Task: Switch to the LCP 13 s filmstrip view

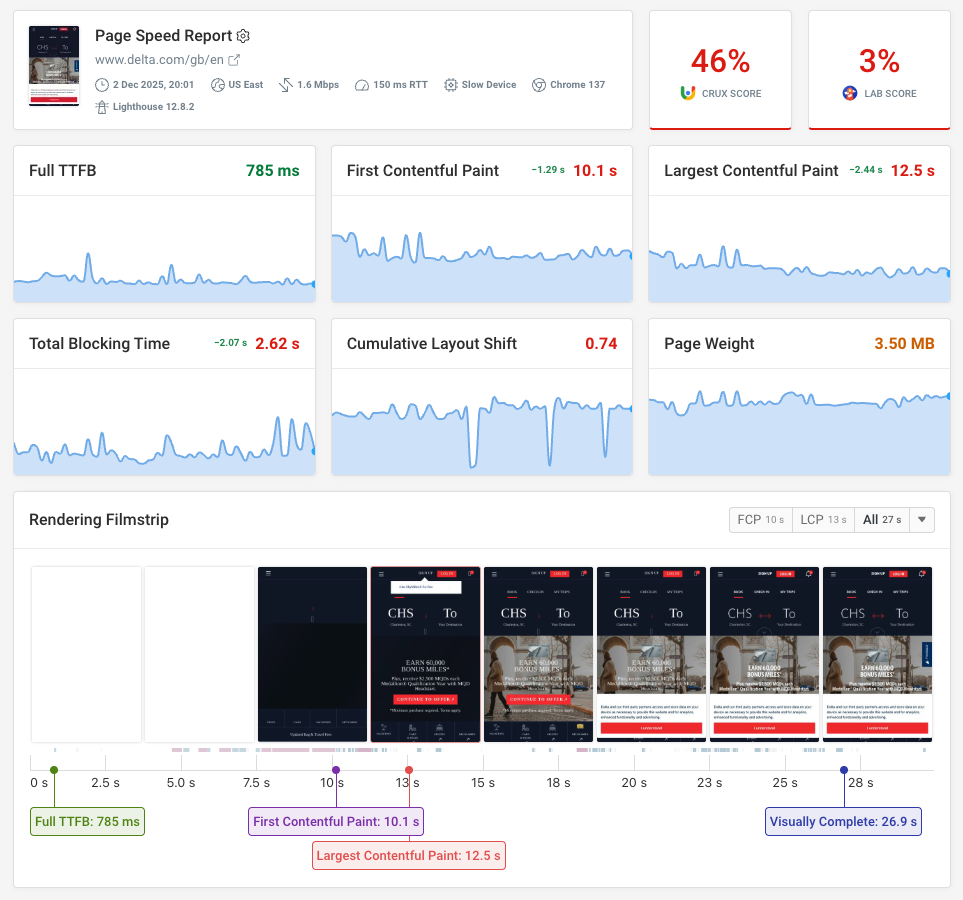Action: click(823, 519)
